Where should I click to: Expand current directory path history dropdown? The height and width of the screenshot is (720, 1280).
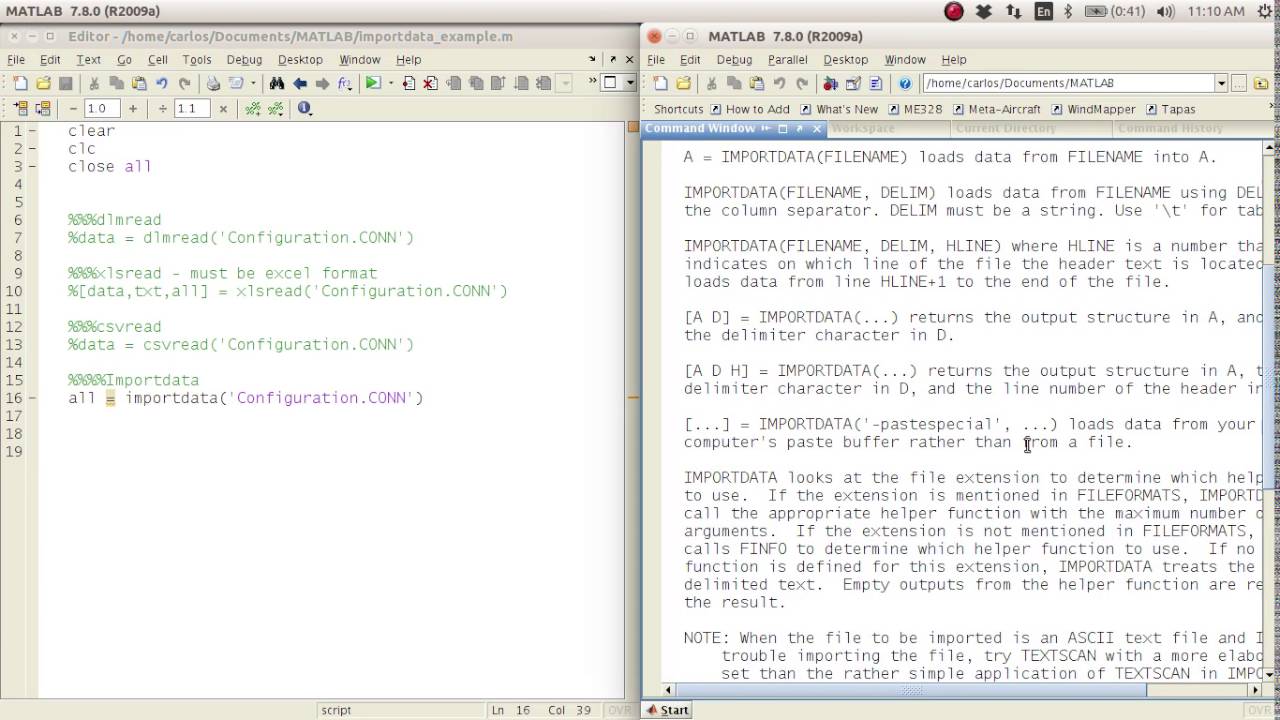point(1221,83)
